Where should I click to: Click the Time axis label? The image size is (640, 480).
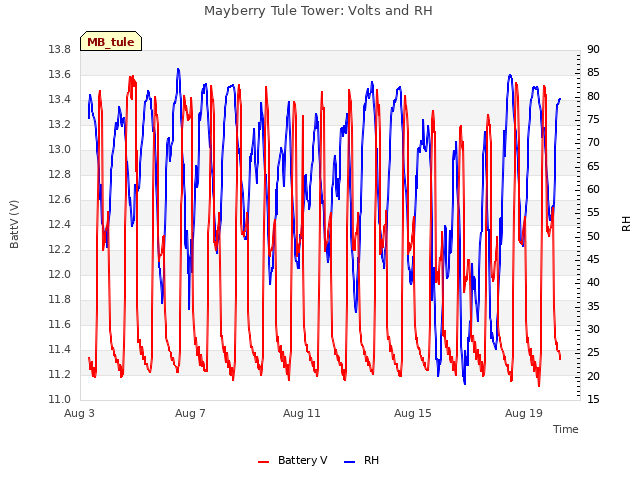click(x=566, y=429)
